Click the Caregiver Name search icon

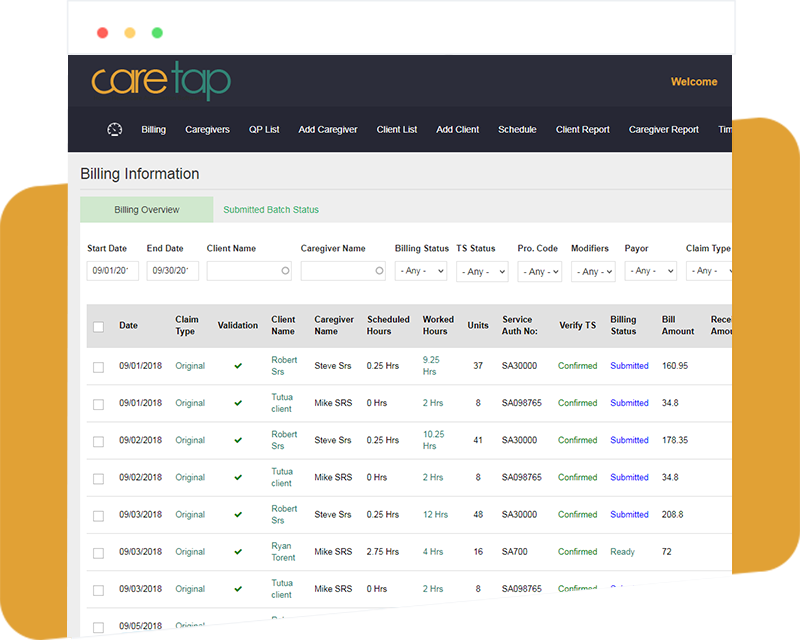[x=379, y=271]
